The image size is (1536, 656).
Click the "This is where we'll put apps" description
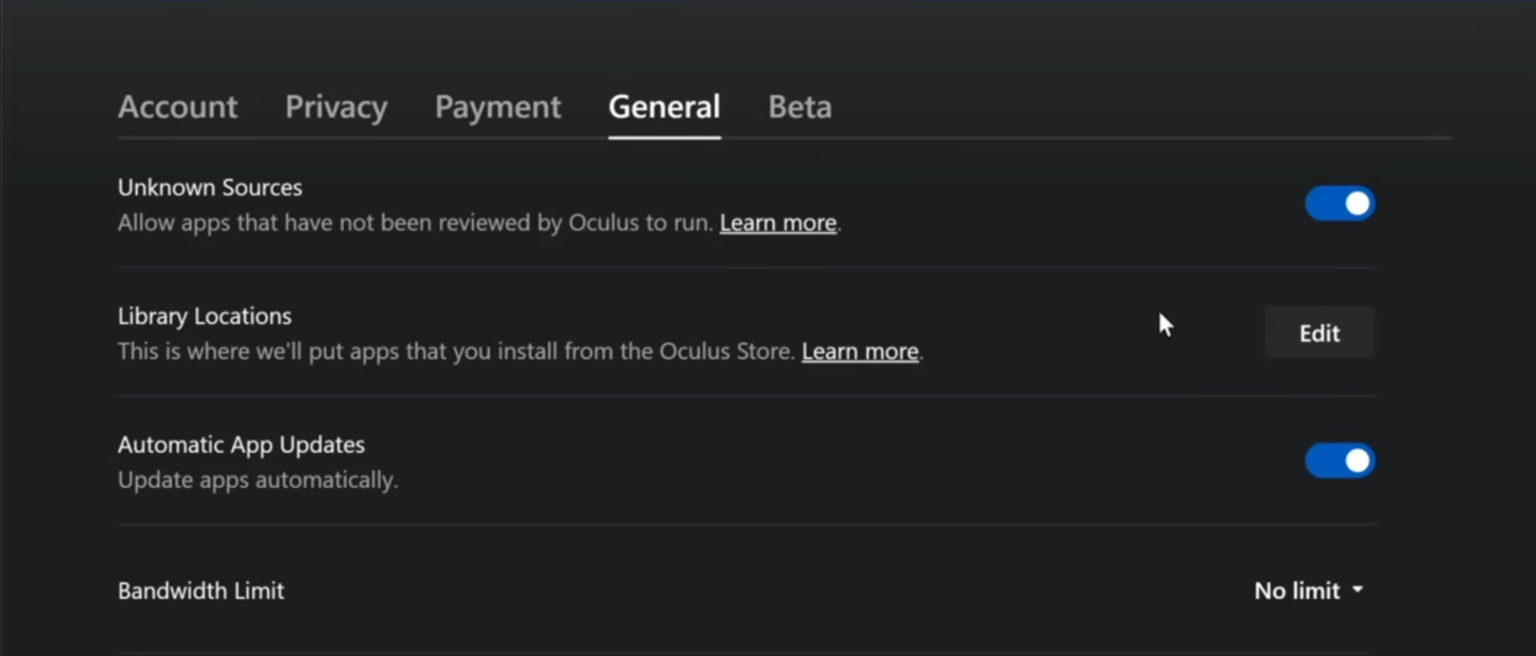[456, 352]
